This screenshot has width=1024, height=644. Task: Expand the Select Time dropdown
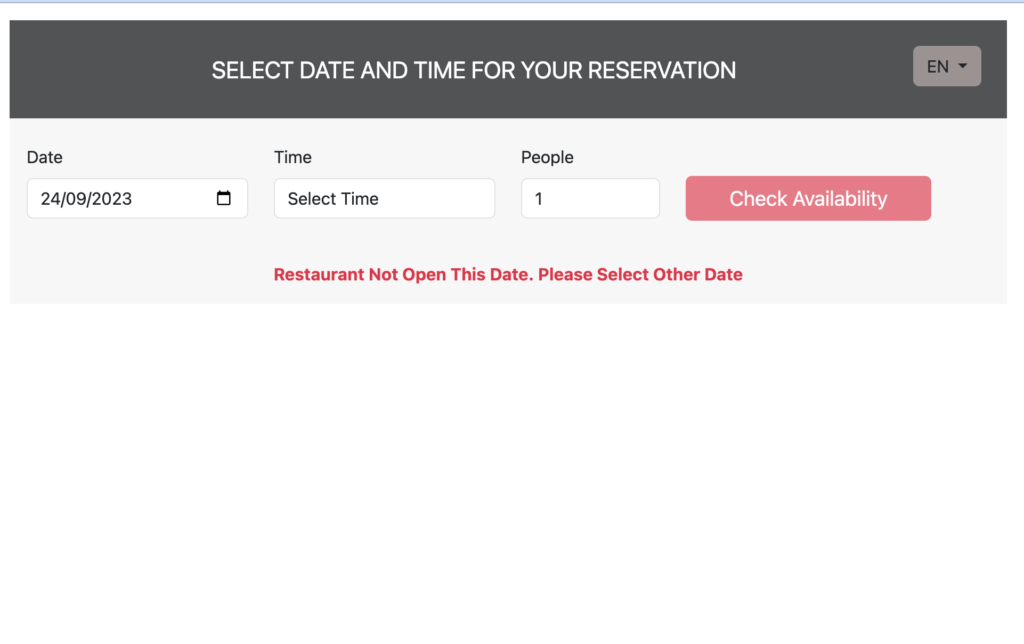384,198
